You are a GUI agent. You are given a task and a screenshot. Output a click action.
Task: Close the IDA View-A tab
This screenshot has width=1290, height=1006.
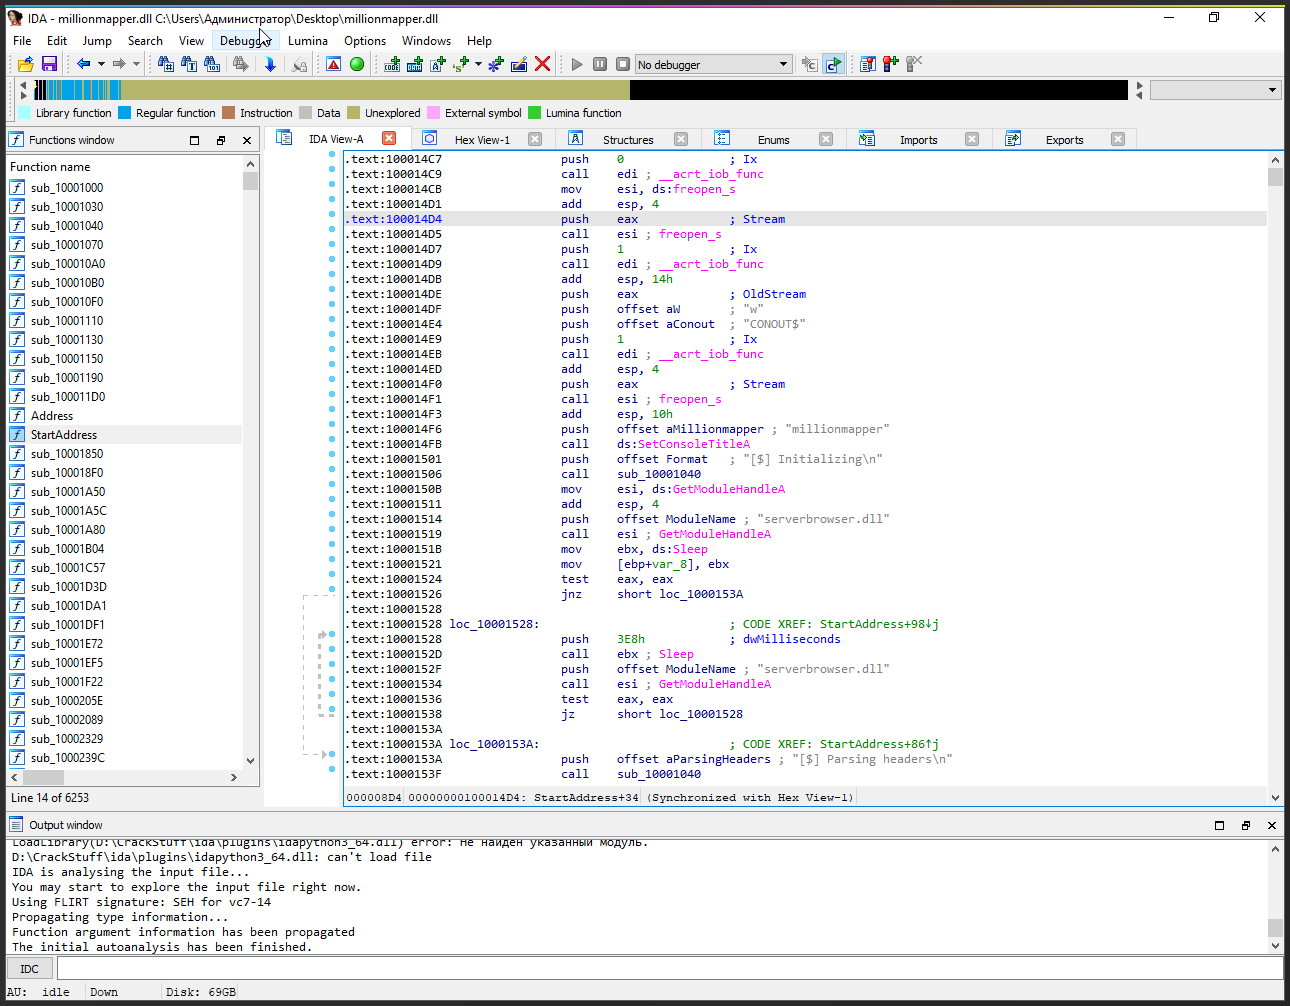coord(389,139)
